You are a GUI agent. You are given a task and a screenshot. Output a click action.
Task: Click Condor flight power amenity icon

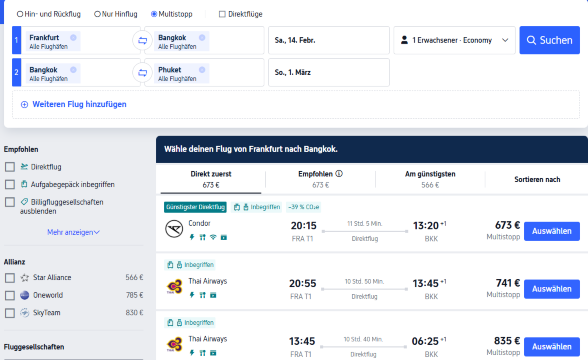click(192, 237)
